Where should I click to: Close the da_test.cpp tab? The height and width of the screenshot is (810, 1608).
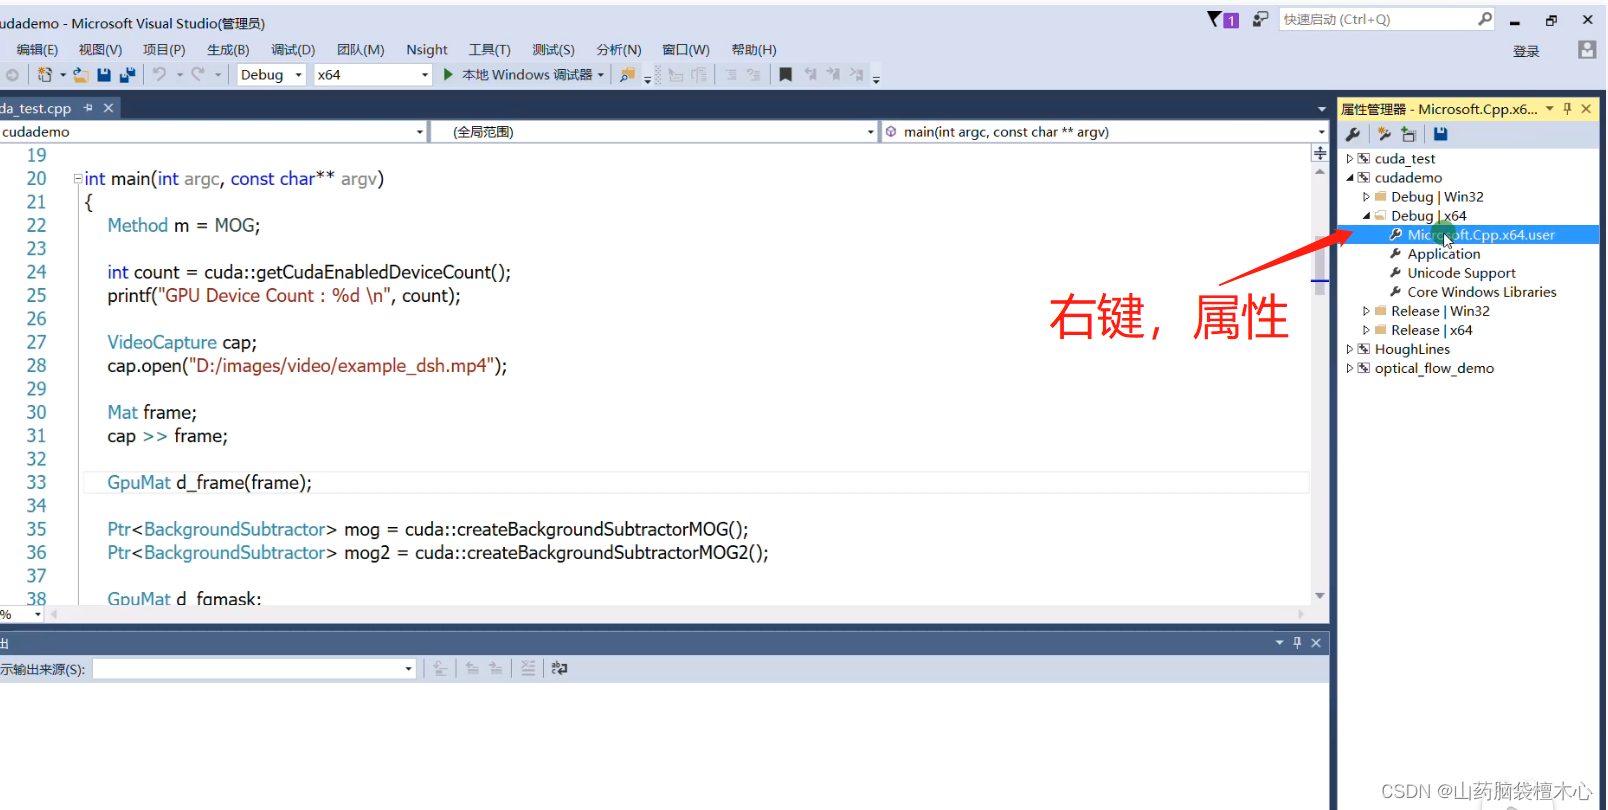pyautogui.click(x=109, y=108)
